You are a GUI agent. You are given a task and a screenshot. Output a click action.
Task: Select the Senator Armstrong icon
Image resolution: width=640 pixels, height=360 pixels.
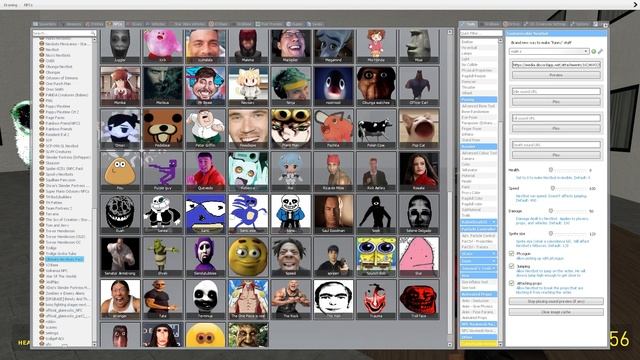(120, 257)
